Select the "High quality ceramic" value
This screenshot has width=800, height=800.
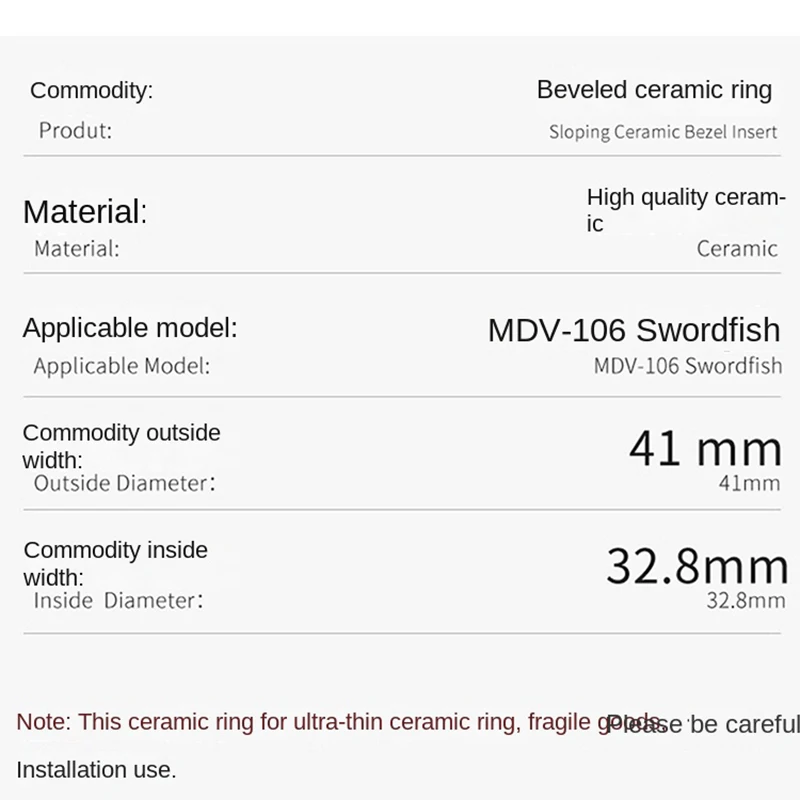pyautogui.click(x=685, y=209)
